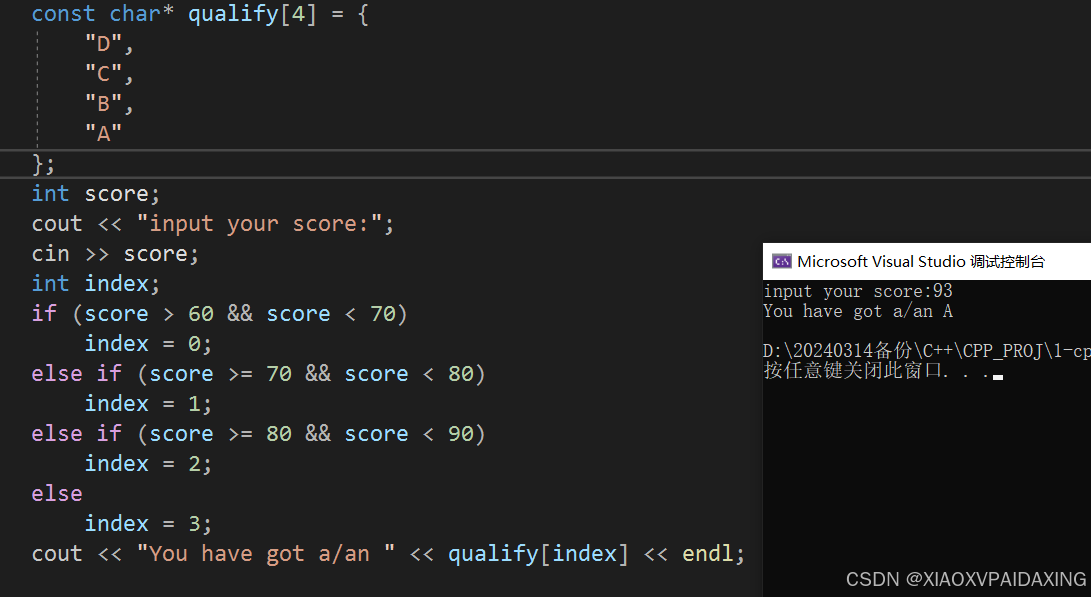This screenshot has width=1091, height=597.
Task: Click the string literal "A" in the array
Action: [104, 133]
